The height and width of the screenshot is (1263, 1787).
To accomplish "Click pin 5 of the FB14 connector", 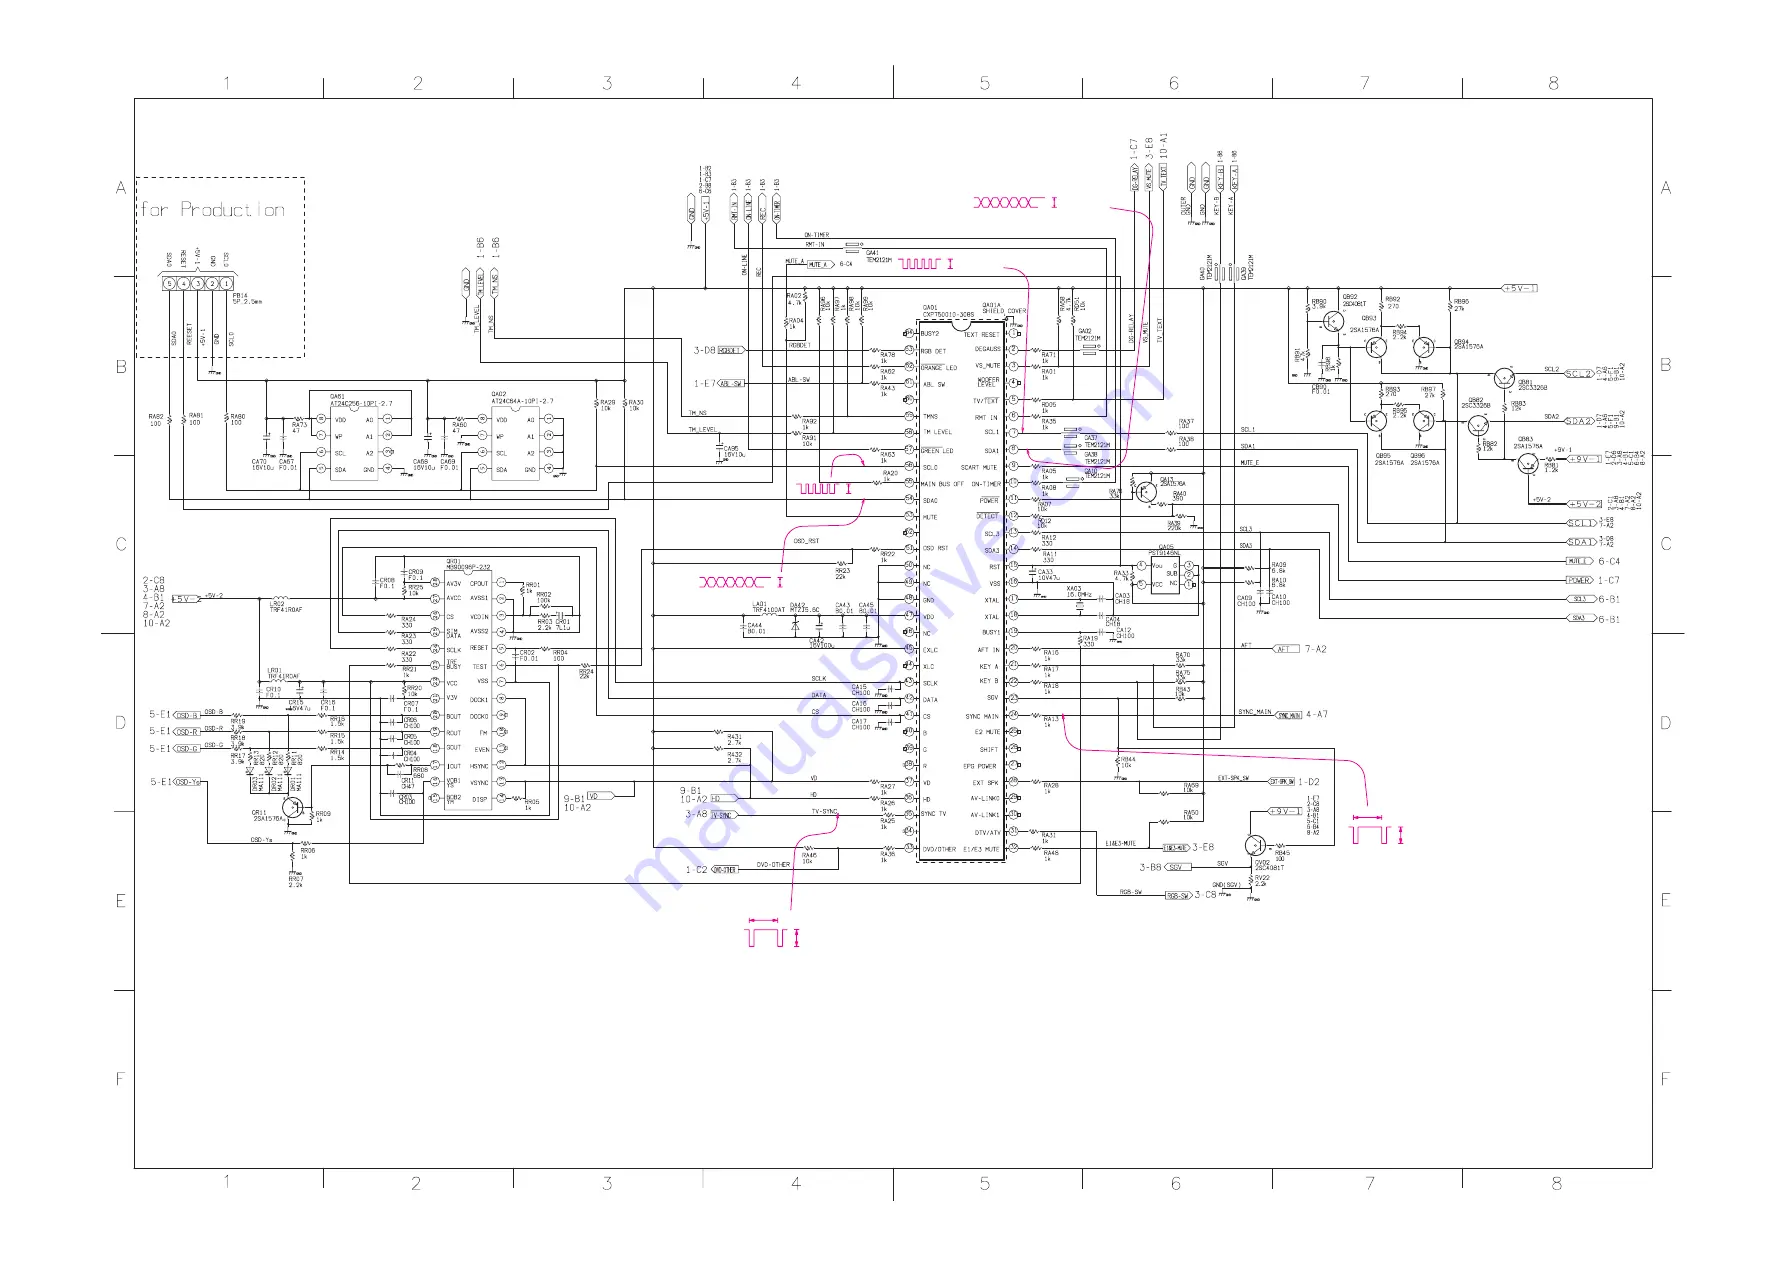I will point(170,284).
